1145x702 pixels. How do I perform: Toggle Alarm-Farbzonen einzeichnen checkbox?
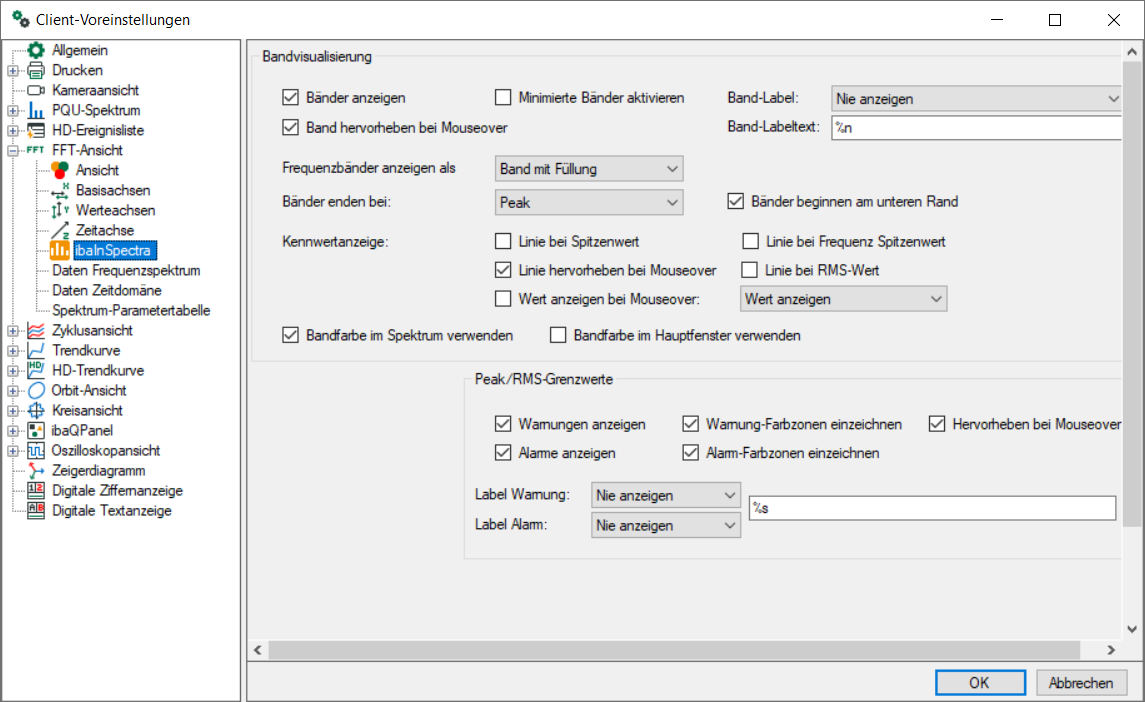click(690, 453)
